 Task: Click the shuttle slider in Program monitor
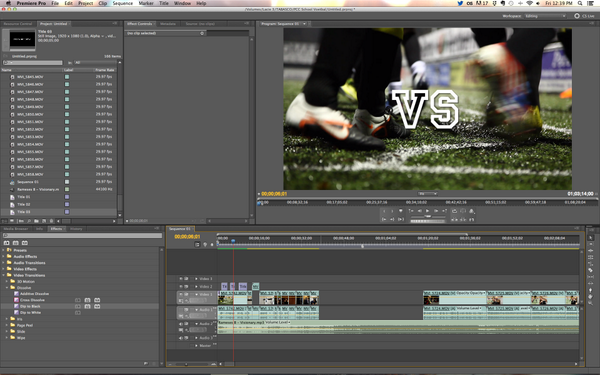coord(428,217)
